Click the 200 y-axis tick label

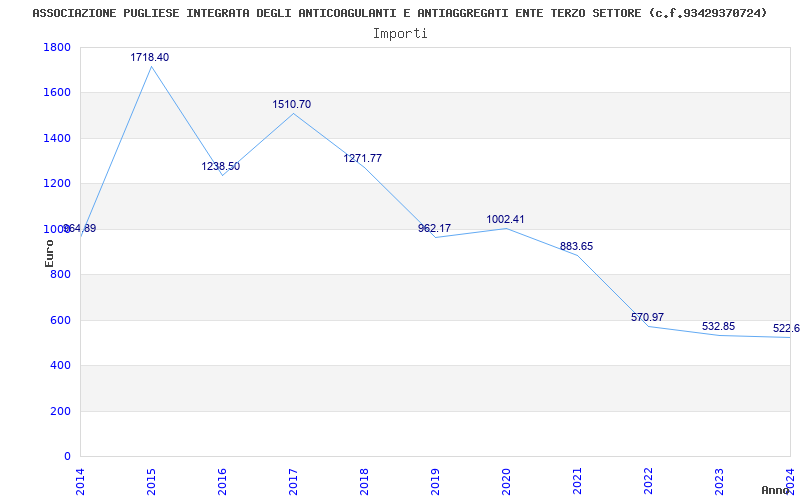click(60, 411)
